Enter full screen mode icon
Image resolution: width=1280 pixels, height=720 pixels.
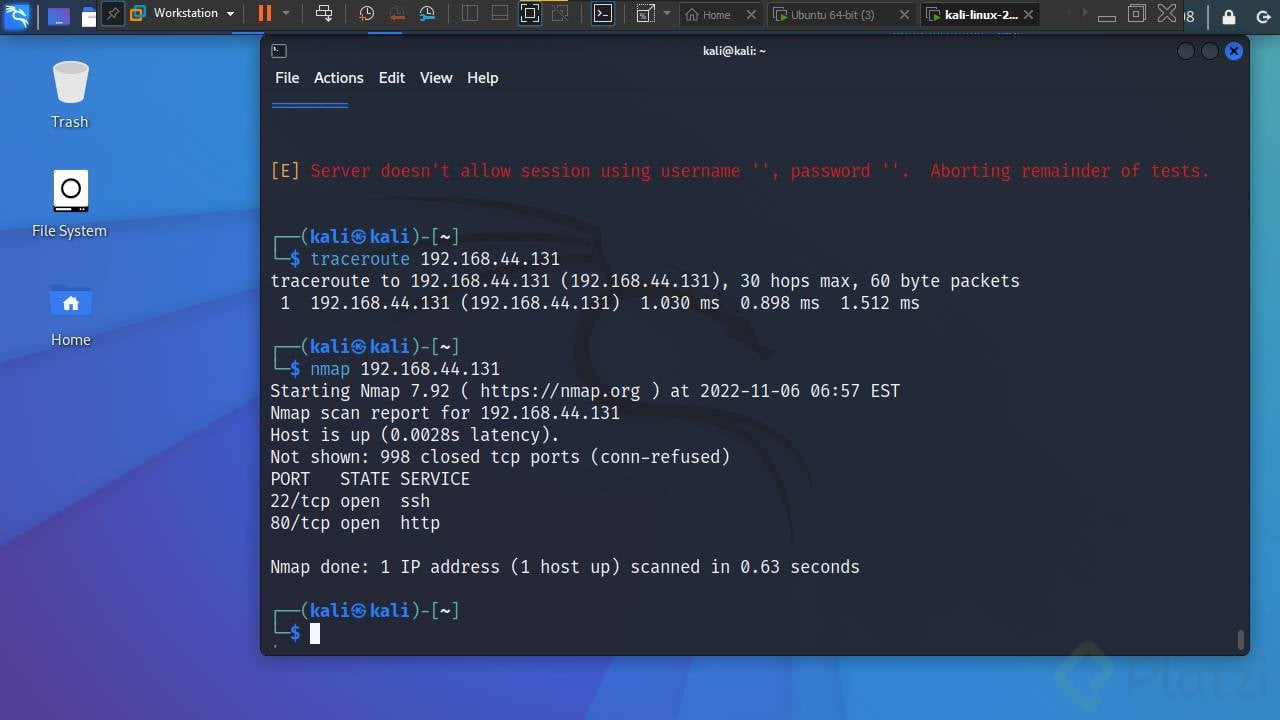click(530, 14)
